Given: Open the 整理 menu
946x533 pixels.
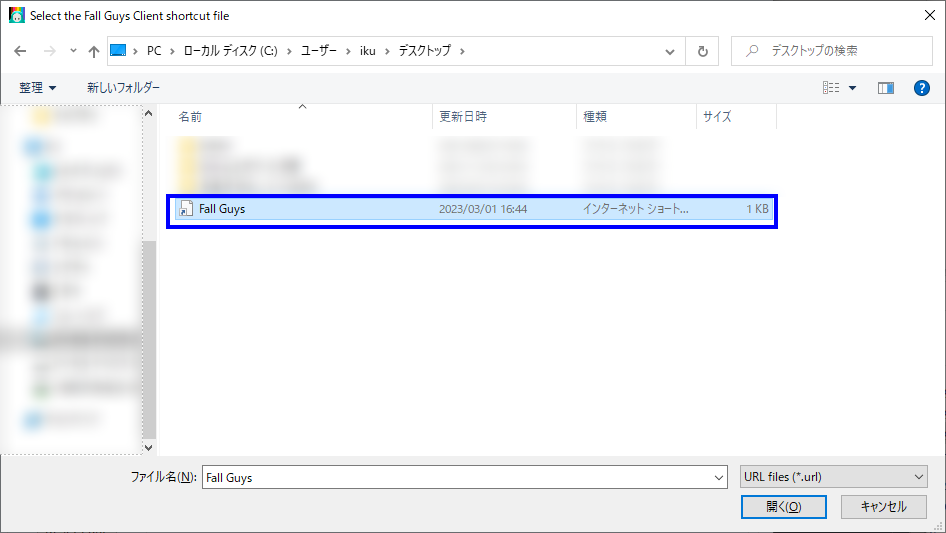Looking at the screenshot, I should 37,88.
